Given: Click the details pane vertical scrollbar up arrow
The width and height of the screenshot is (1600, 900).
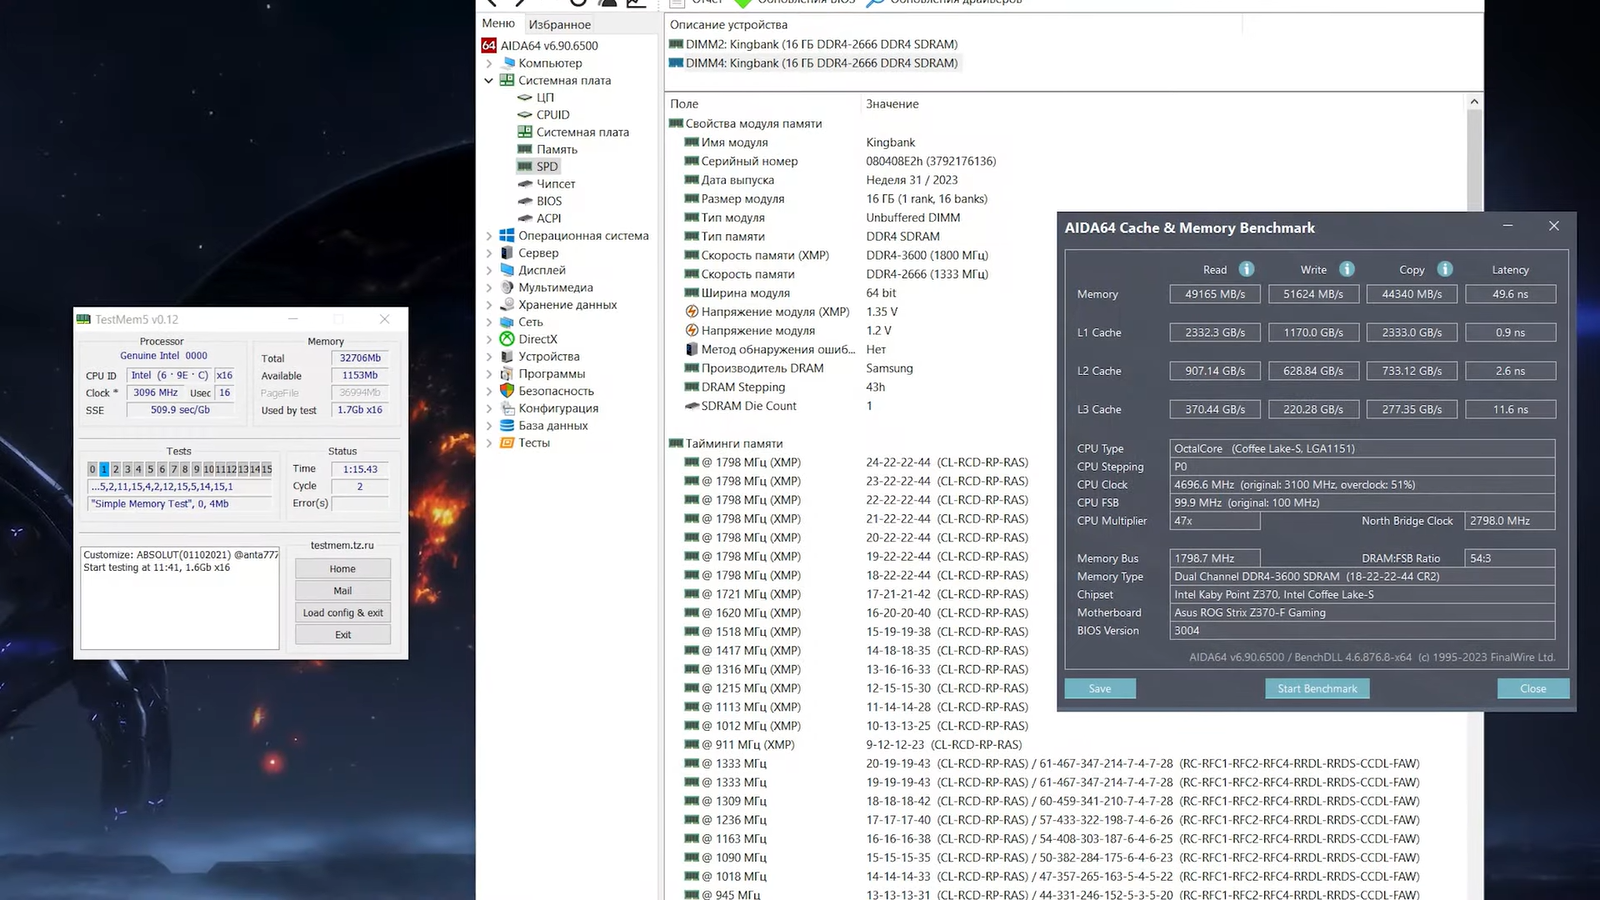Looking at the screenshot, I should pyautogui.click(x=1473, y=102).
